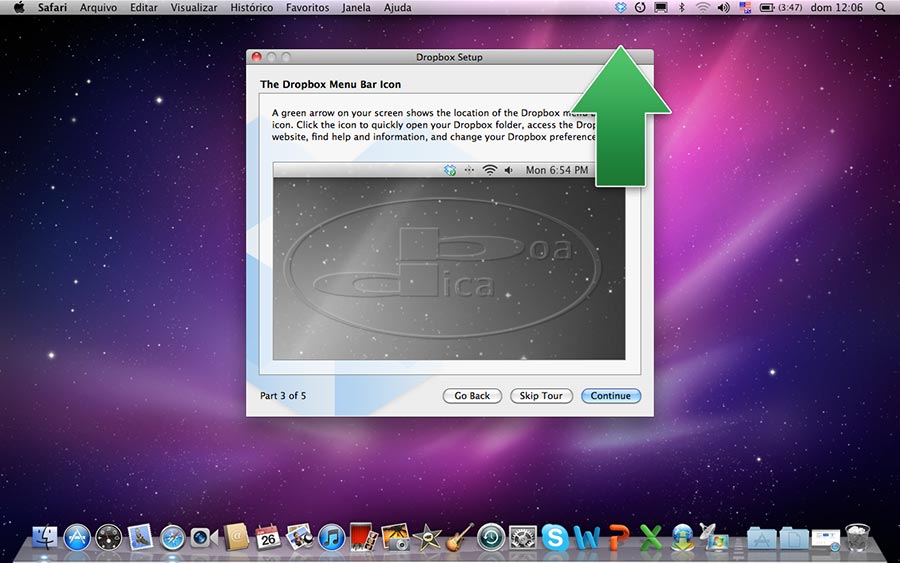Open the Visualizar menu
Viewport: 900px width, 563px height.
pos(194,7)
